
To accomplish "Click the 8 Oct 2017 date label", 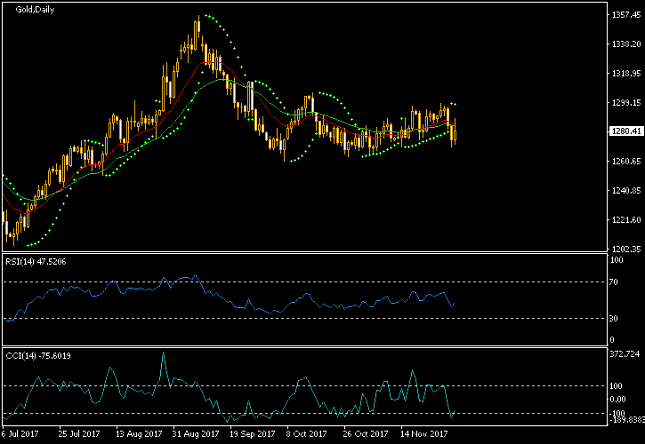I will coord(306,434).
